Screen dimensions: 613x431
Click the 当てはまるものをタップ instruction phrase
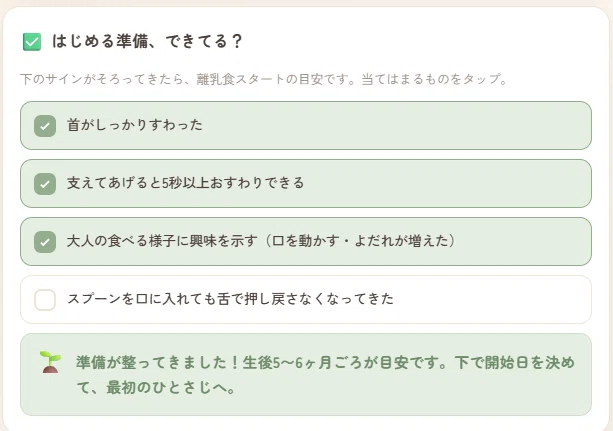click(430, 79)
